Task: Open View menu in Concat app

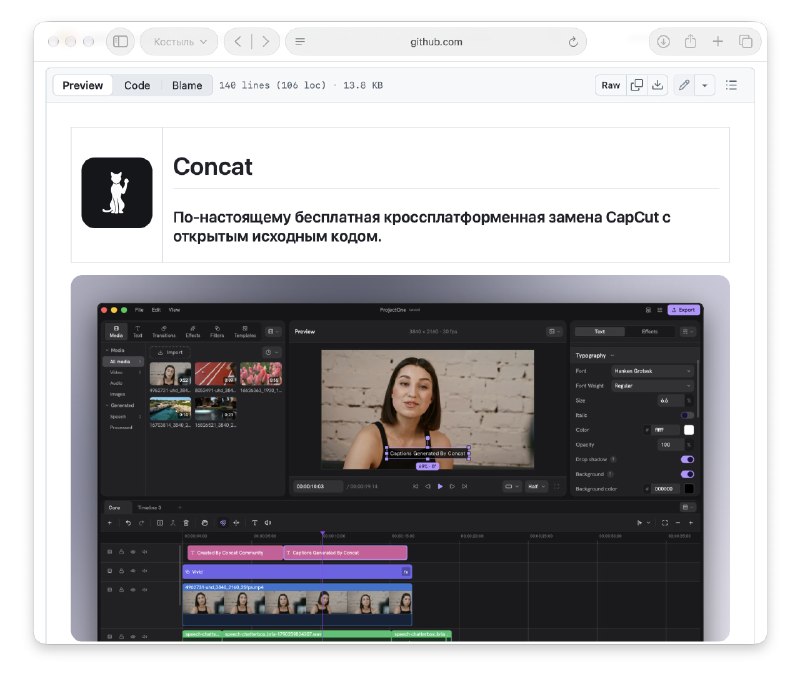Action: (174, 310)
